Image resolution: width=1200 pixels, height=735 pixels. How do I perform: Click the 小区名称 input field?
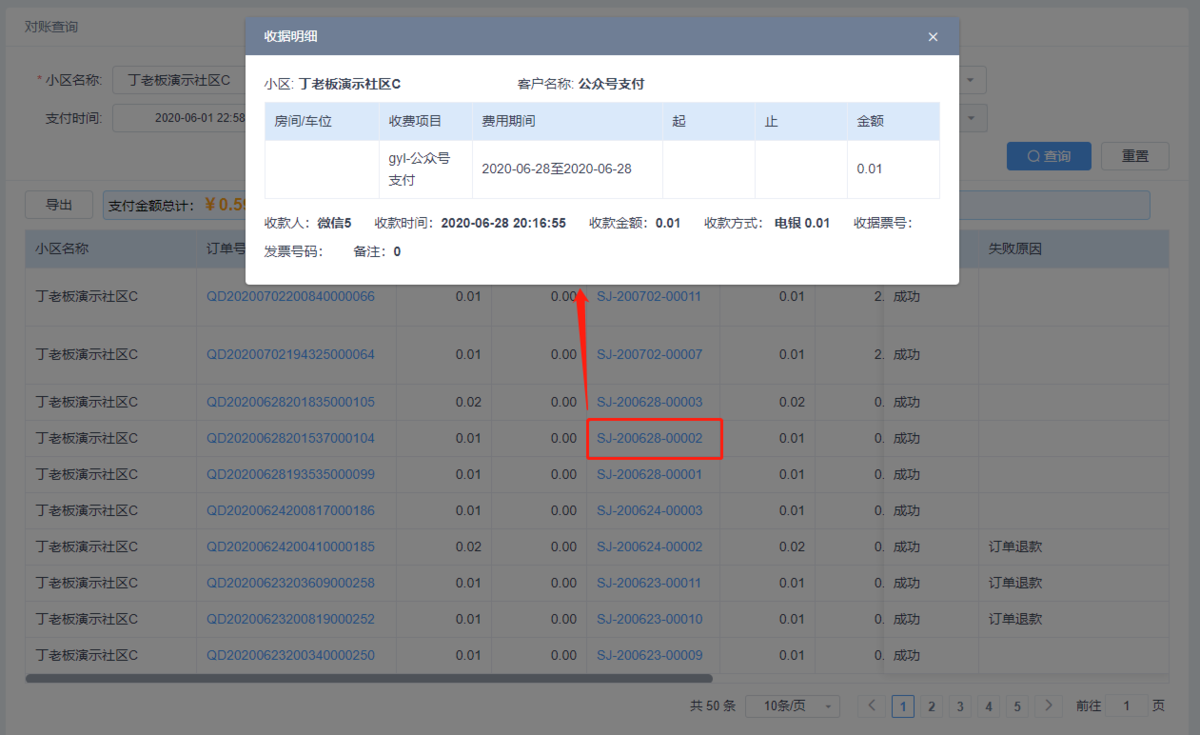[x=180, y=80]
